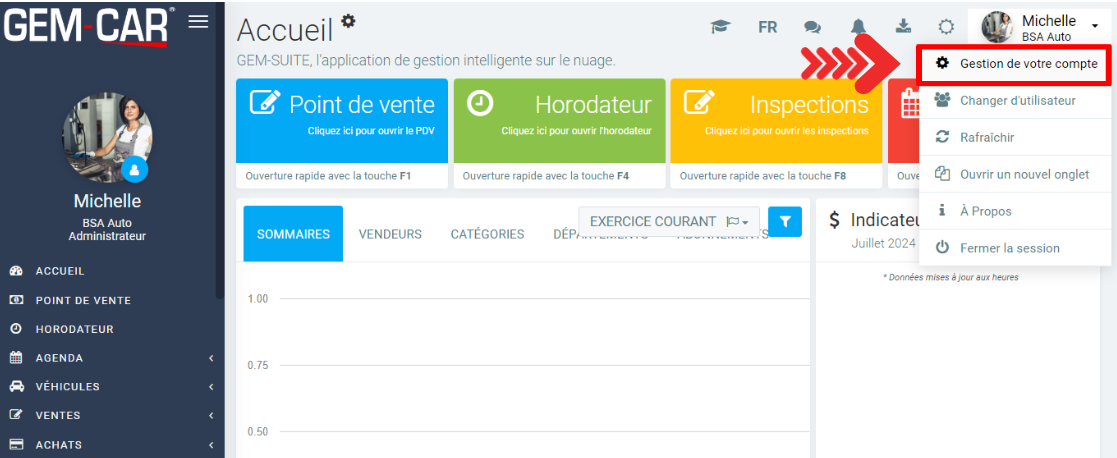The image size is (1117, 458).
Task: Click the blue user badge on avatar
Action: 134,170
